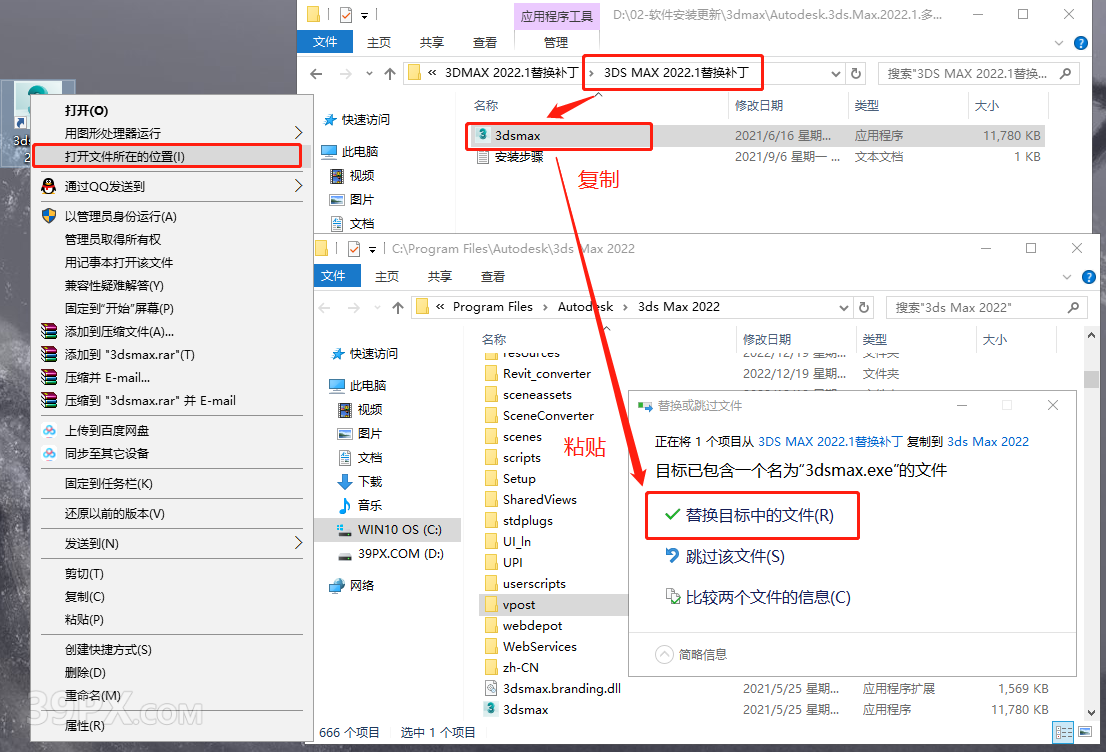Click Baidu Netdisk icon beside 上传到百度网盘
This screenshot has height=752, width=1106.
(x=49, y=430)
